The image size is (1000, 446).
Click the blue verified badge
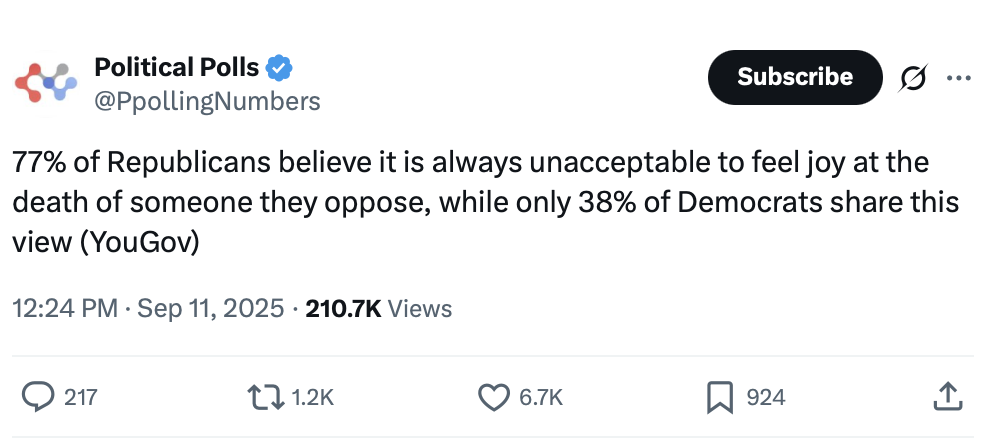coord(280,68)
